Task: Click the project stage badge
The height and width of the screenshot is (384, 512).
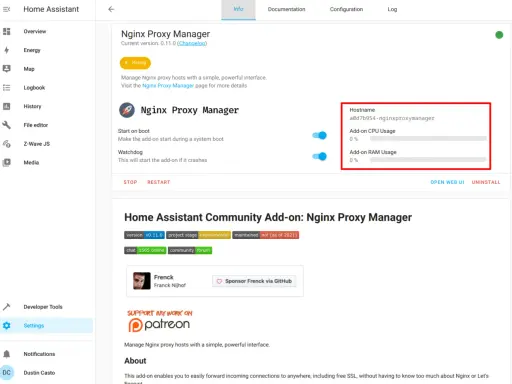Action: [198, 235]
